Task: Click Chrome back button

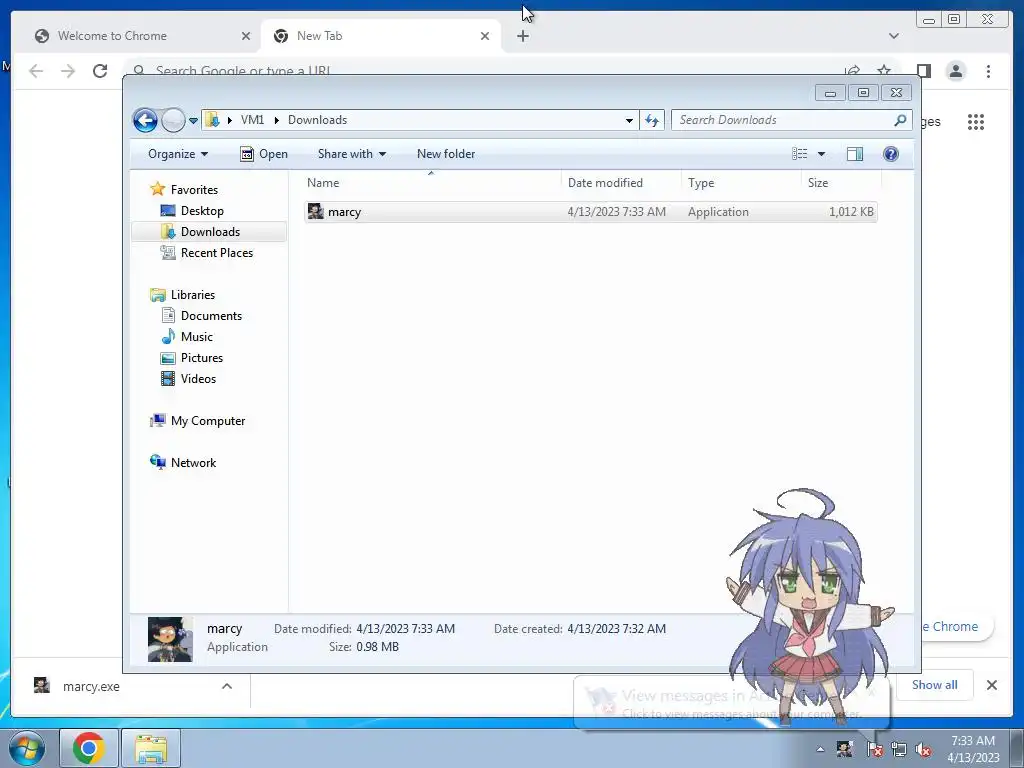Action: [36, 71]
